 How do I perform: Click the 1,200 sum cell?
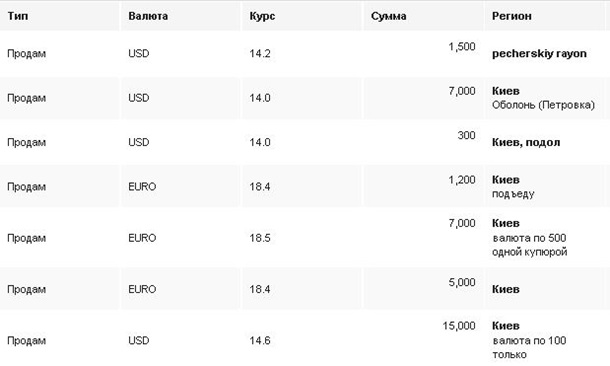tap(462, 180)
